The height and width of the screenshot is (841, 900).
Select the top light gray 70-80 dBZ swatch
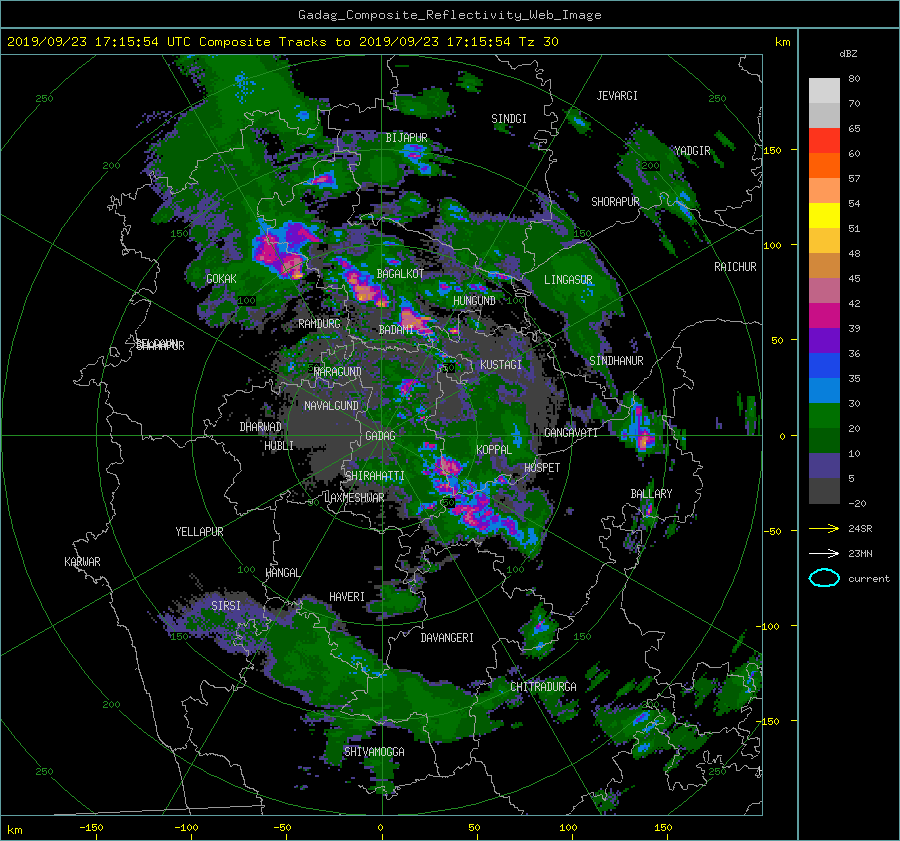(x=824, y=91)
